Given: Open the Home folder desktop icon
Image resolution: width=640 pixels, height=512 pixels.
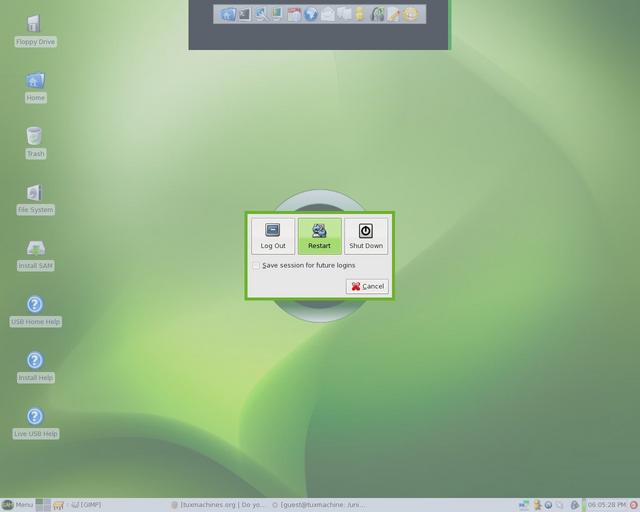Looking at the screenshot, I should [x=36, y=87].
